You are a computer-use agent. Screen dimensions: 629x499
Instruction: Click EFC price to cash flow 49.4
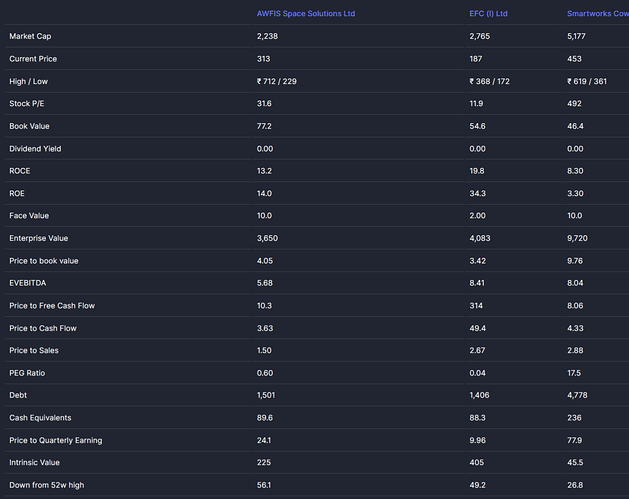click(x=477, y=328)
